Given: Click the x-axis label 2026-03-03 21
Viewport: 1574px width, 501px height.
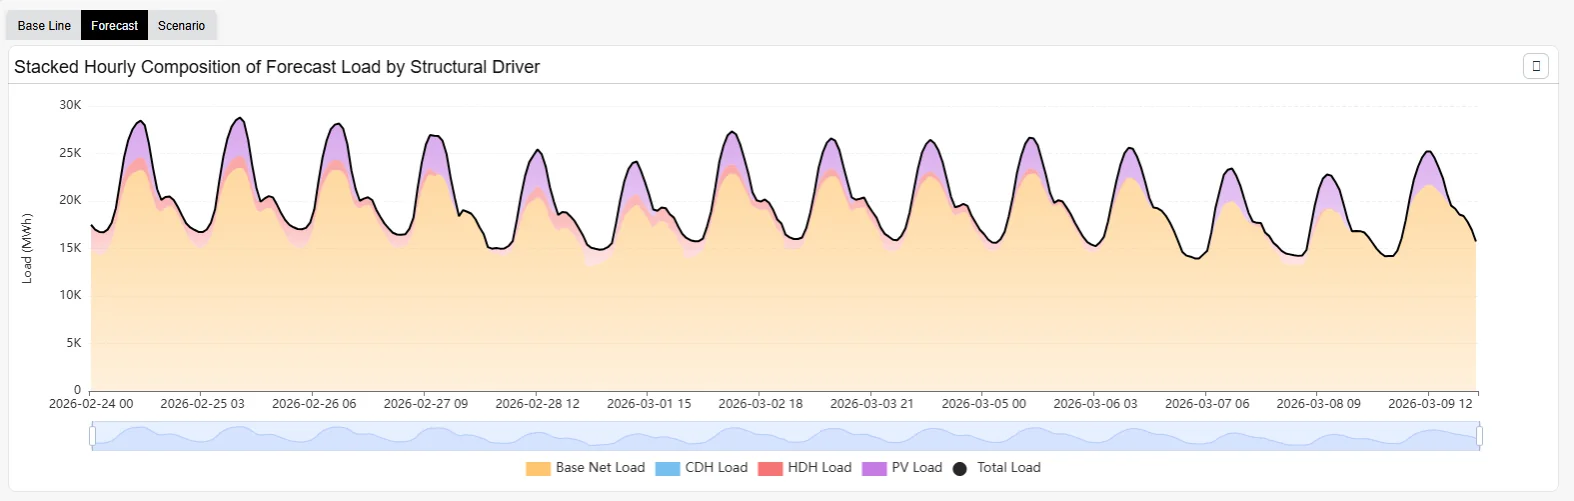Looking at the screenshot, I should [872, 404].
